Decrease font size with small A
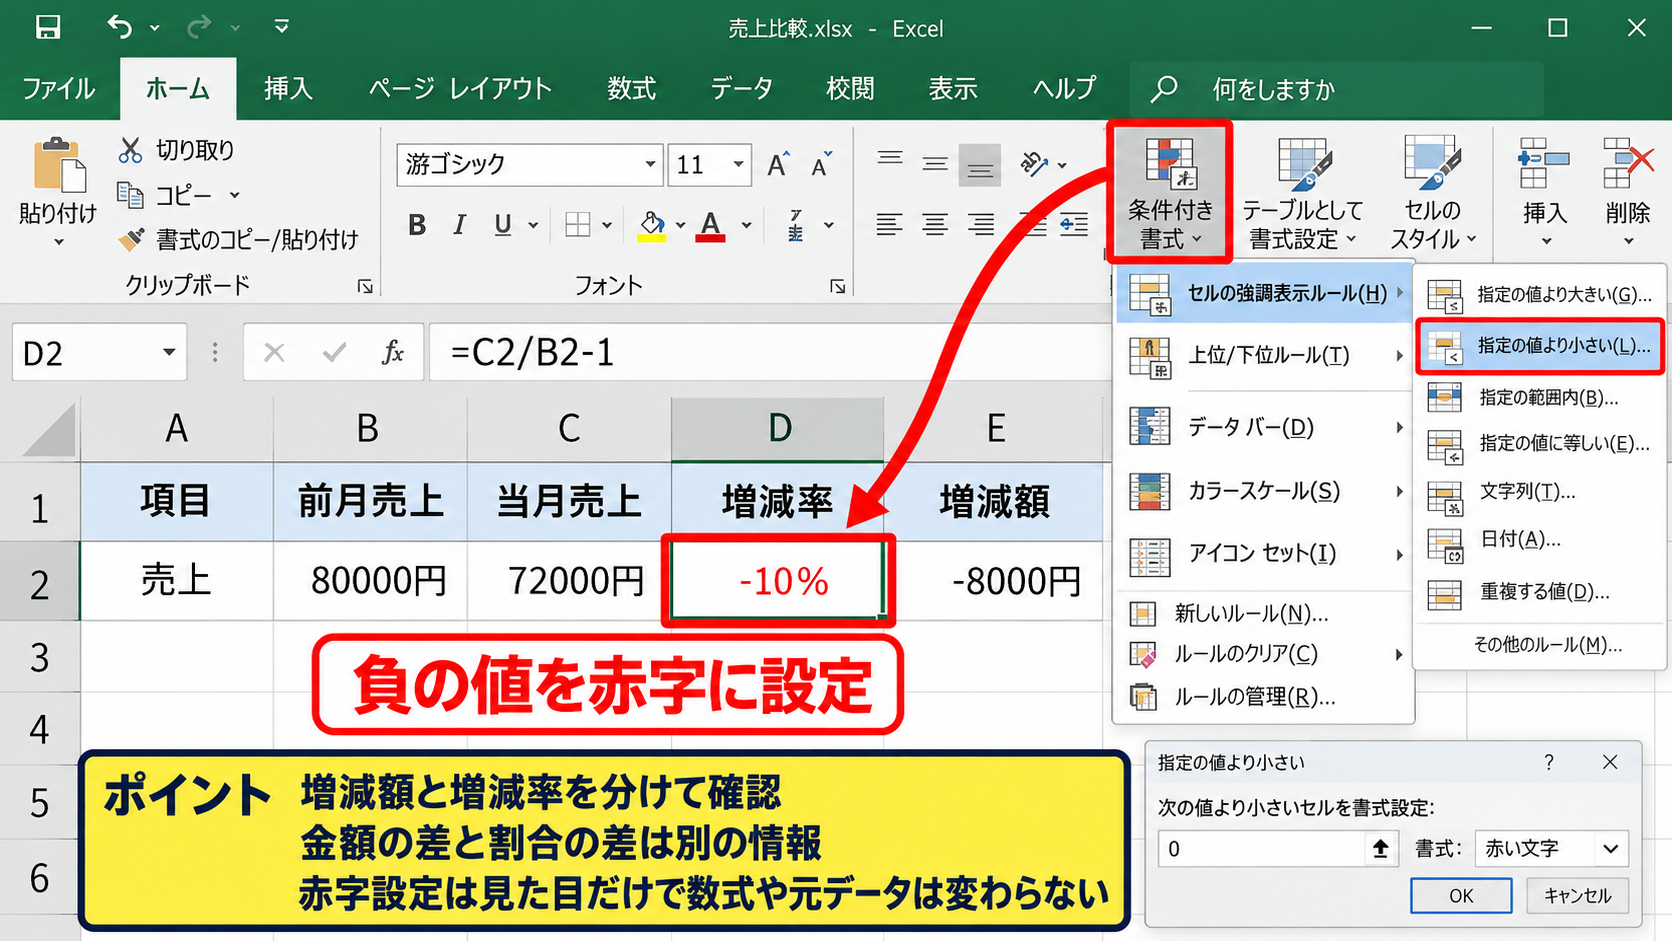This screenshot has width=1672, height=941. coord(821,165)
